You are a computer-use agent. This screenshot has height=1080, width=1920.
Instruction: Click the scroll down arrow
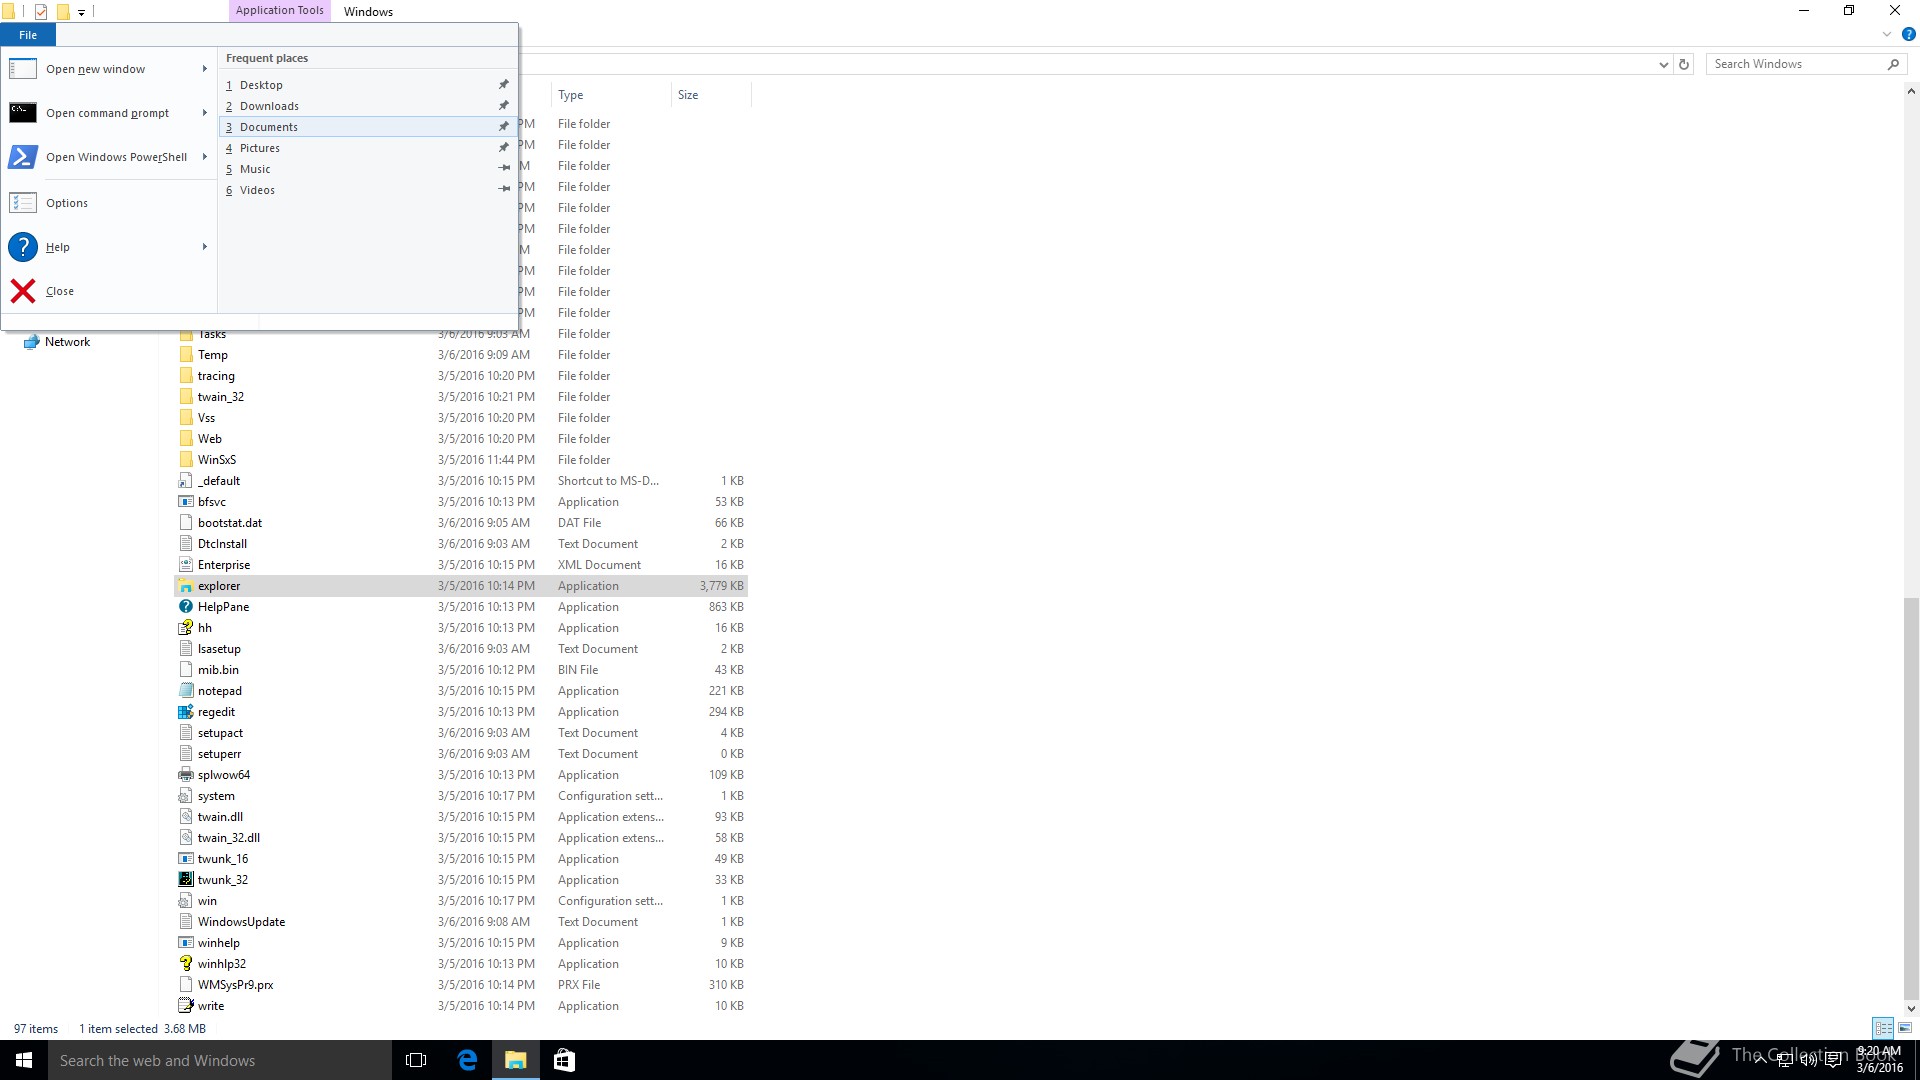click(x=1911, y=1009)
